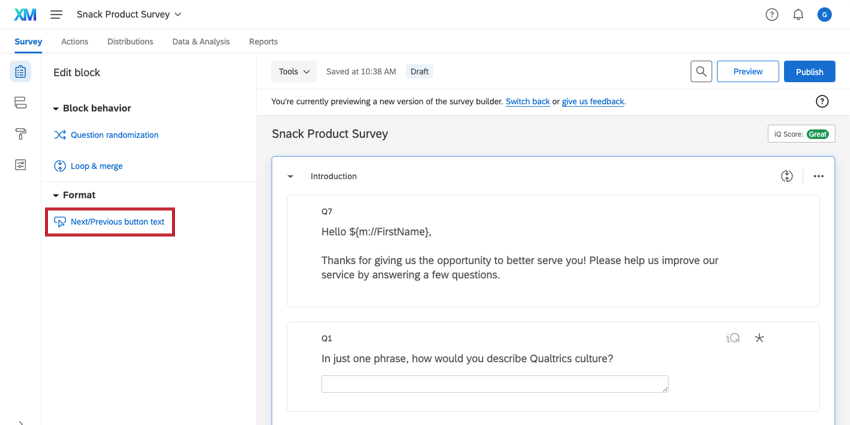Viewport: 850px width, 425px height.
Task: Collapse the Introduction block
Action: click(x=291, y=176)
